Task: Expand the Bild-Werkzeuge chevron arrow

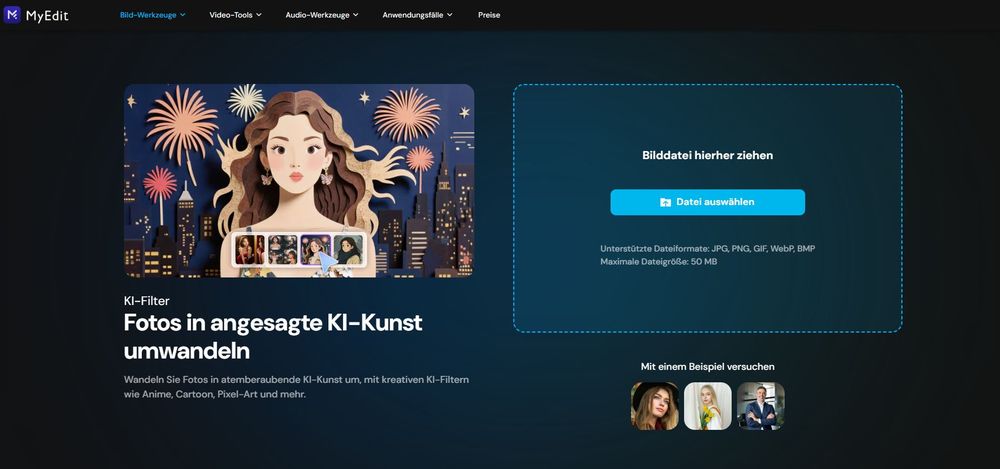Action: [x=182, y=15]
